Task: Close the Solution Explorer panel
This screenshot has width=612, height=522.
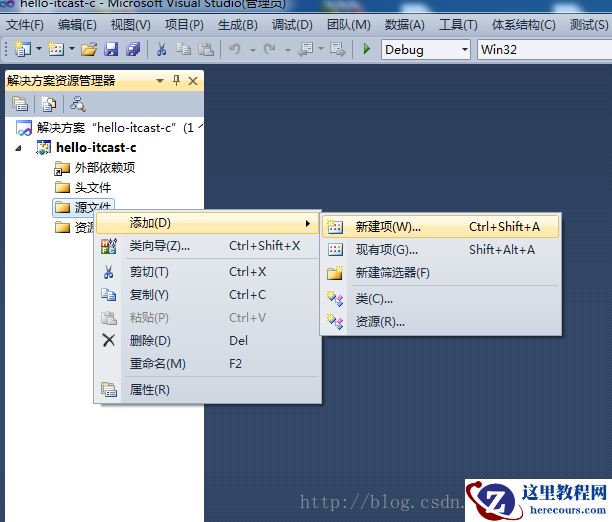Action: point(193,81)
